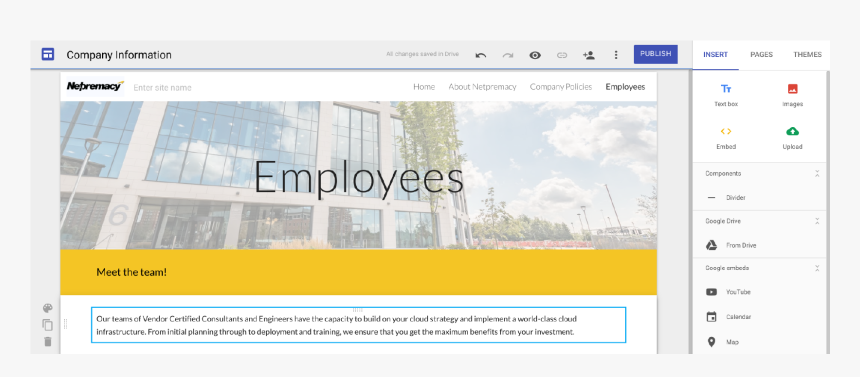The height and width of the screenshot is (377, 860).
Task: Click the Company Information document title
Action: 119,55
